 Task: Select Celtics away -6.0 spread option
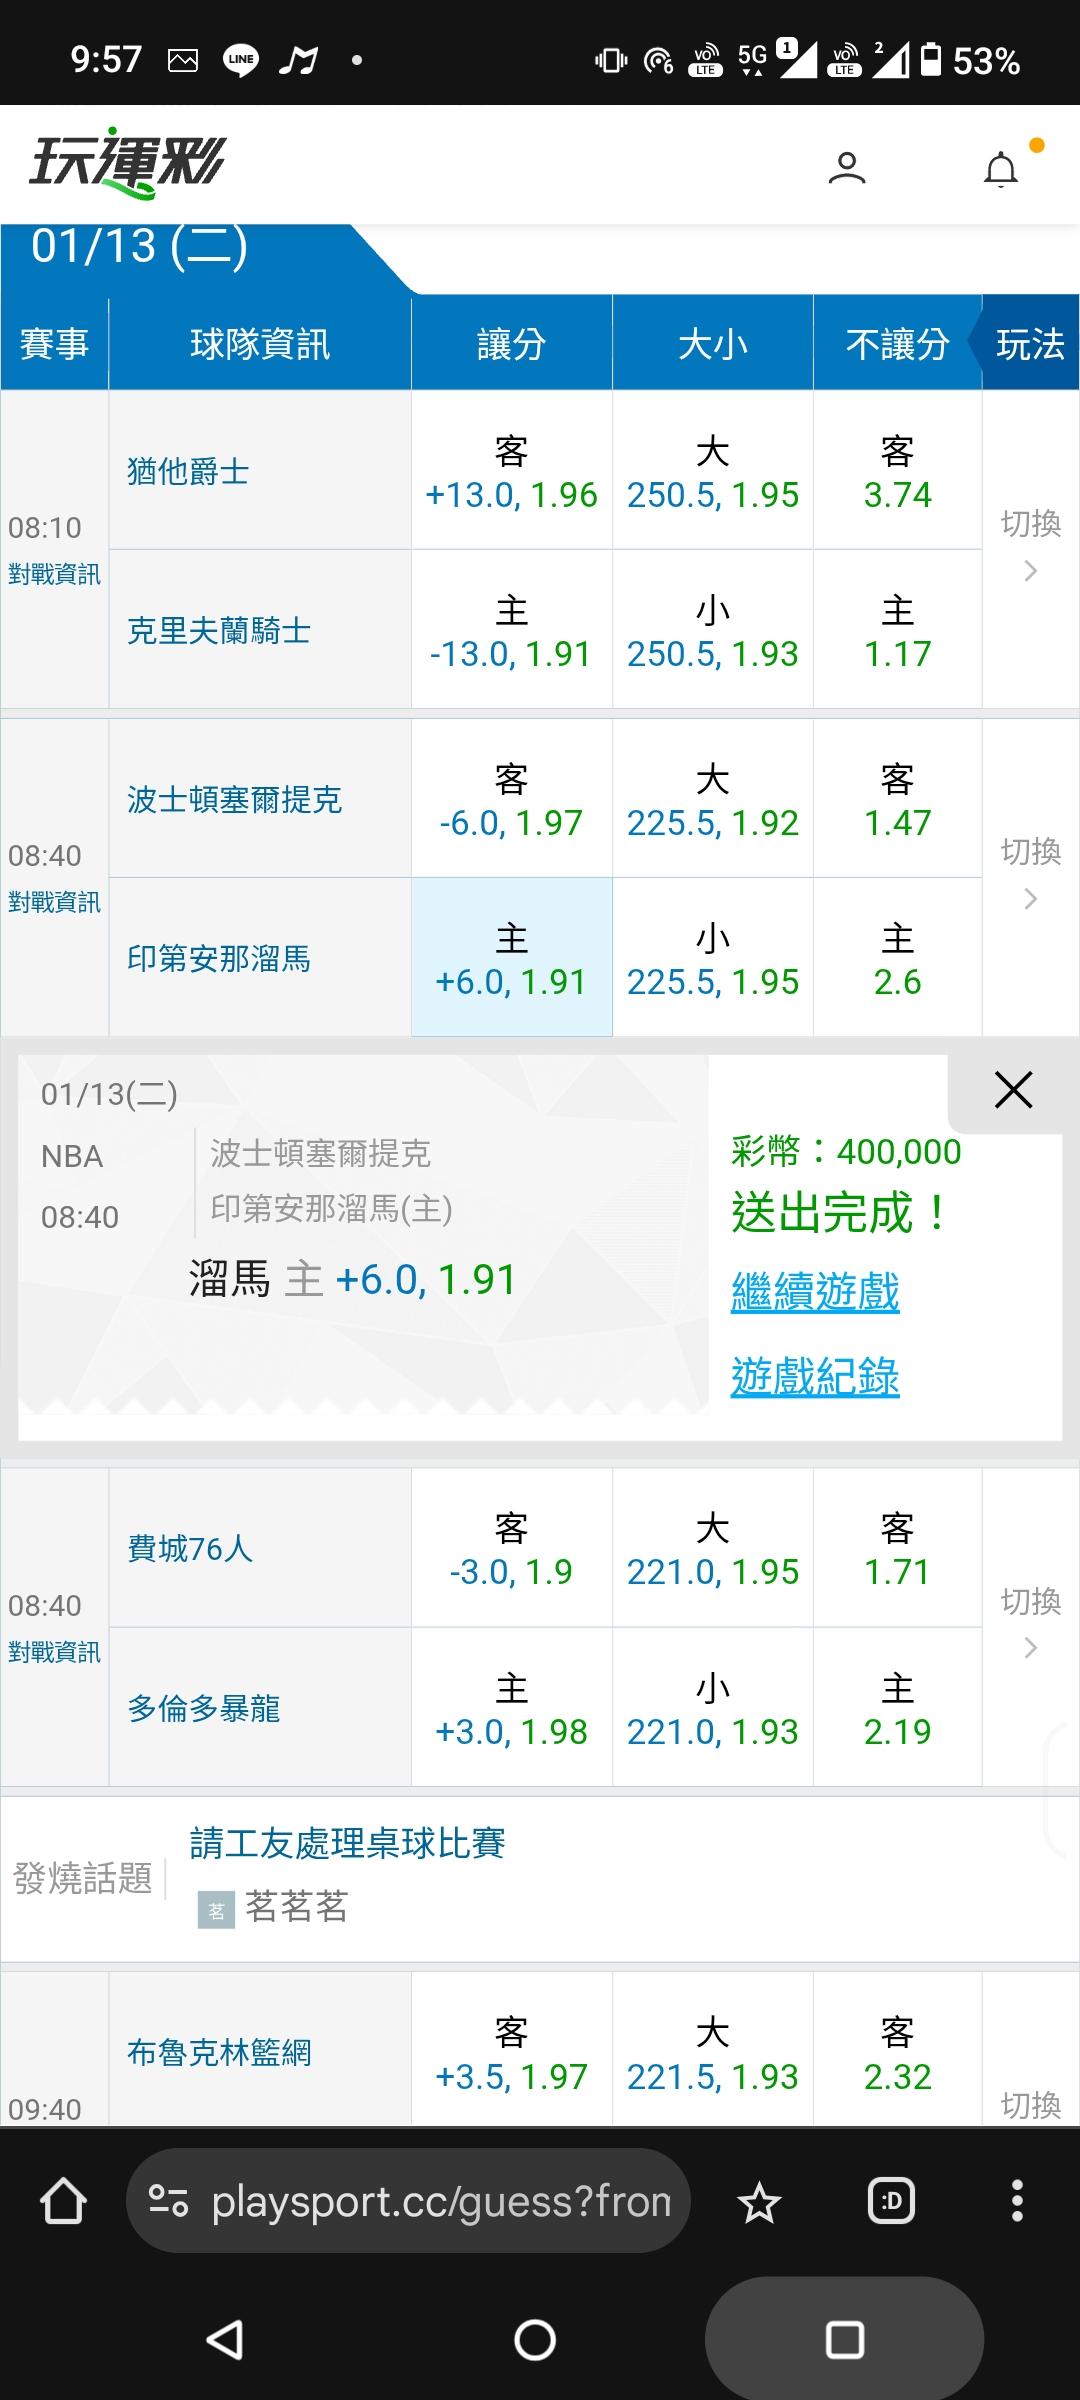point(511,799)
